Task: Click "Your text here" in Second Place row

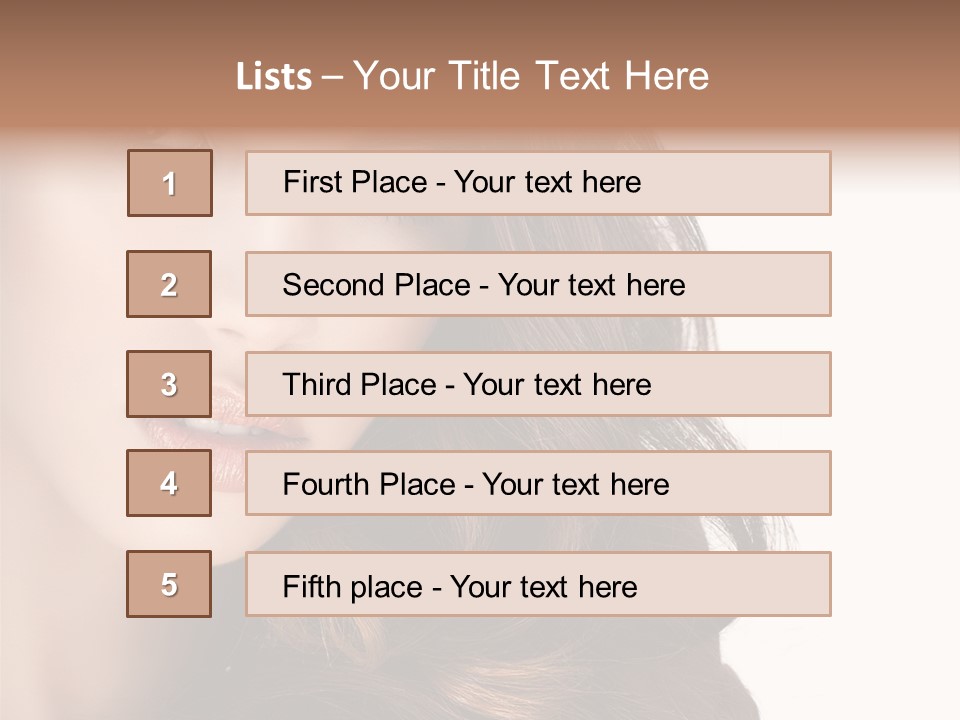Action: point(591,285)
